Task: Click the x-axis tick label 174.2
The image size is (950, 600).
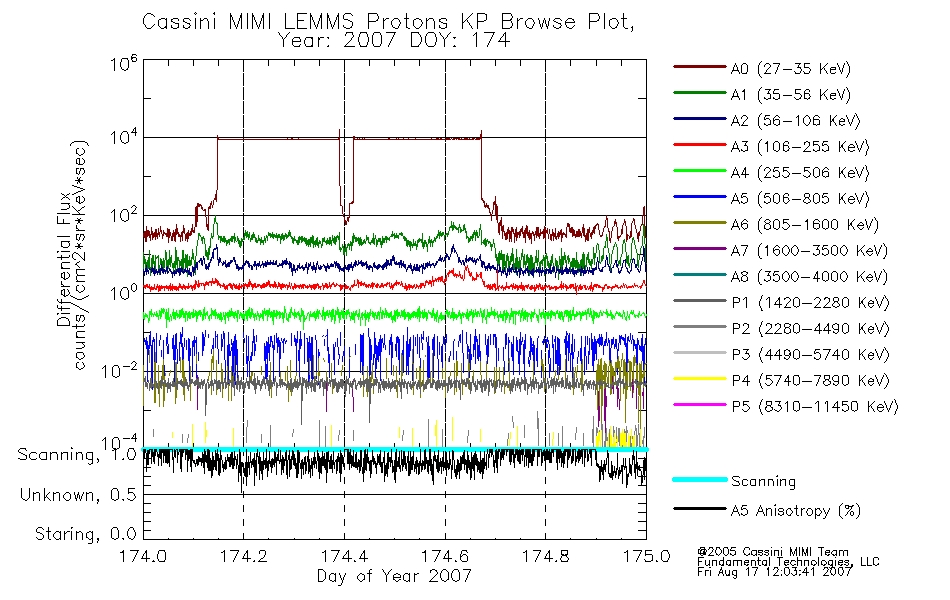Action: [244, 556]
